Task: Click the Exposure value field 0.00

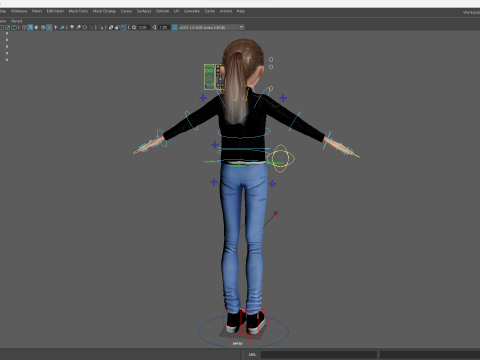Action: [x=143, y=27]
